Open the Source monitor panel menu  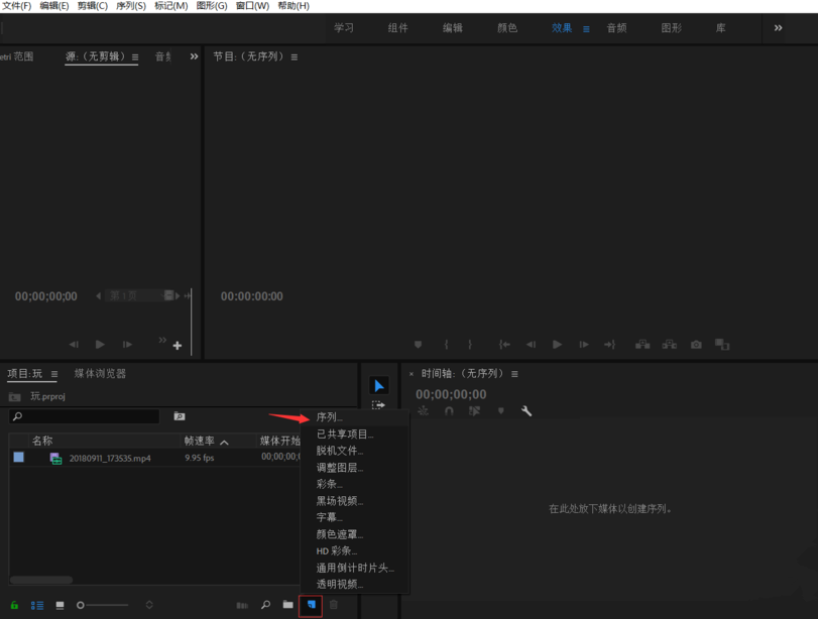coord(133,57)
